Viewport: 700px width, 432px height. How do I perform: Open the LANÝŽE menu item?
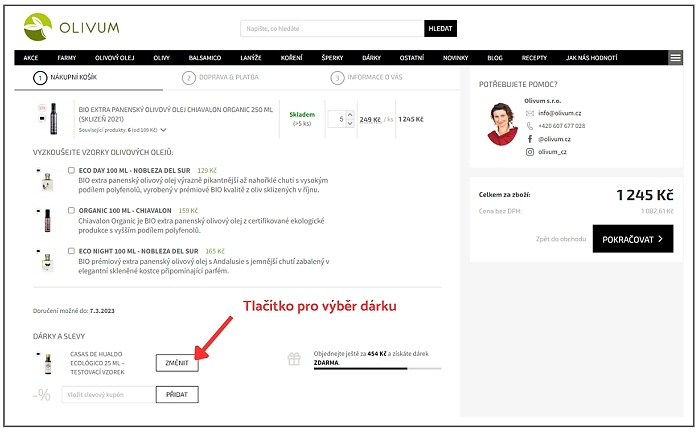click(x=250, y=58)
